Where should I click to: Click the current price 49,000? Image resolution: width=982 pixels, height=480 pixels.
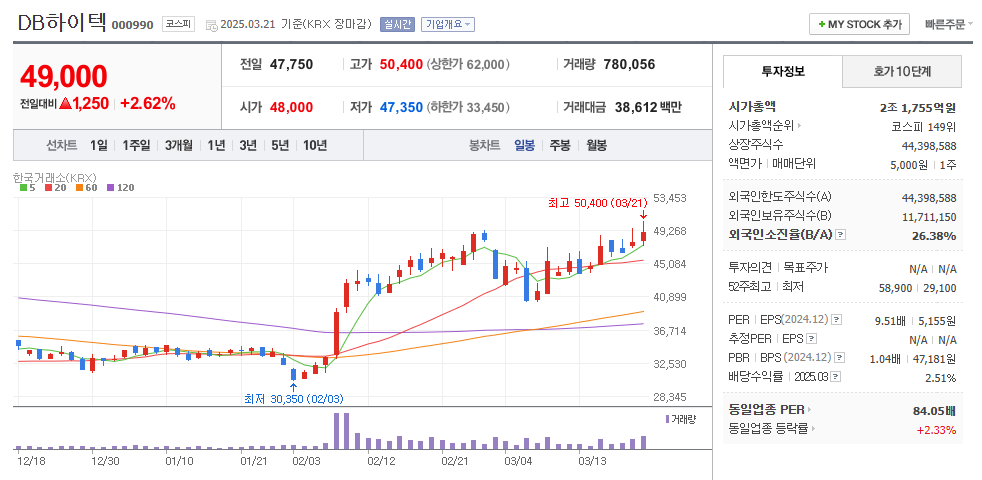click(64, 76)
